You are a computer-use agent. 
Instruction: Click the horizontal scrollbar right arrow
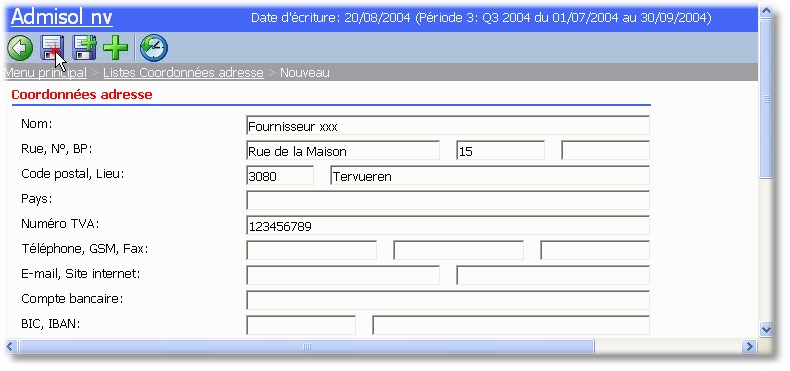point(750,346)
